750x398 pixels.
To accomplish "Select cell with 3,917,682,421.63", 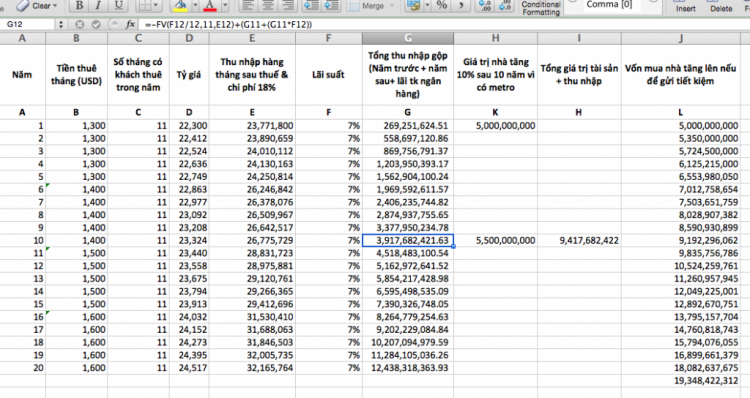I will 408,241.
